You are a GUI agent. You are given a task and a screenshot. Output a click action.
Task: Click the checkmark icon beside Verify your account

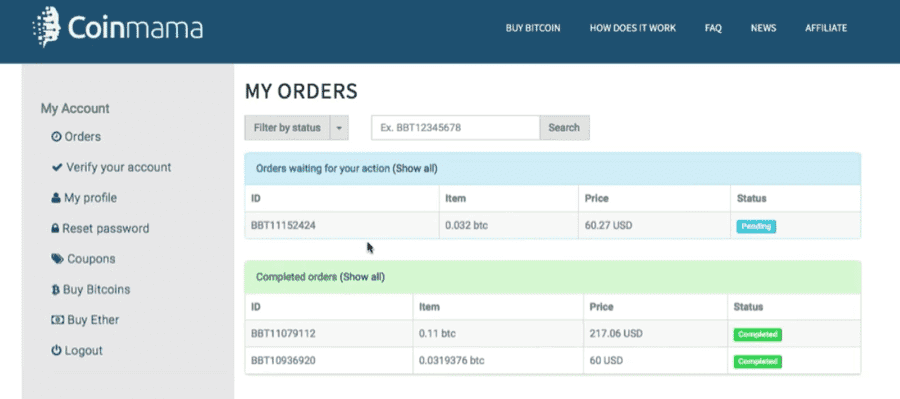[x=57, y=168]
